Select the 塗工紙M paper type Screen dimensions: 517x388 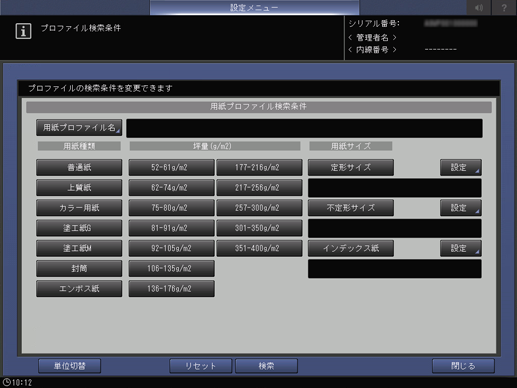79,248
